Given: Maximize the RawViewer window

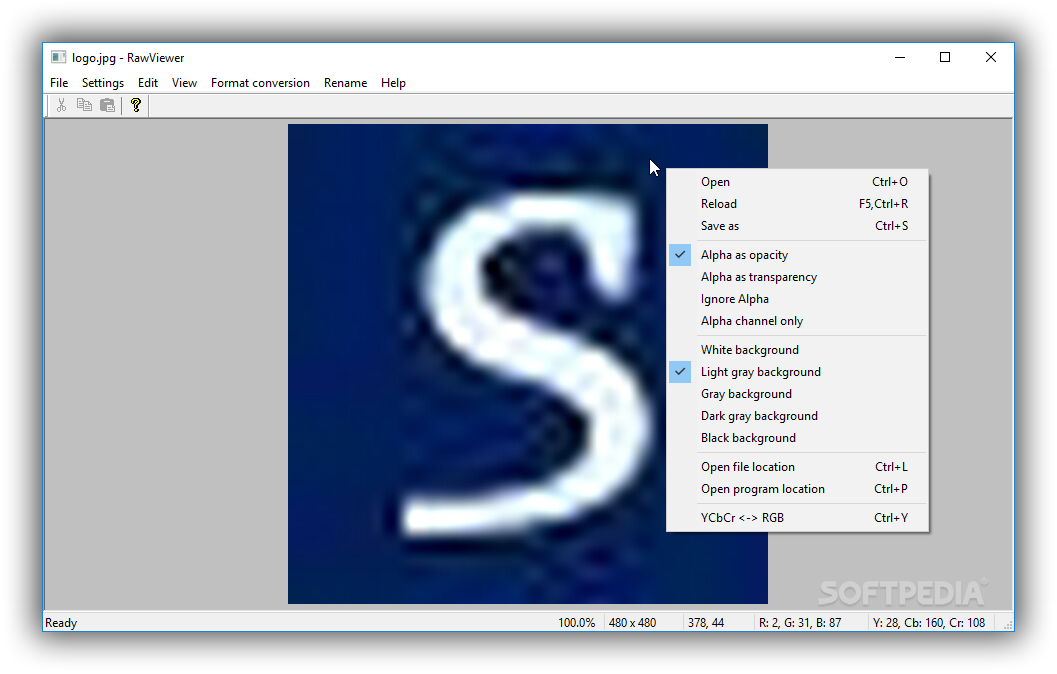Looking at the screenshot, I should pyautogui.click(x=945, y=57).
